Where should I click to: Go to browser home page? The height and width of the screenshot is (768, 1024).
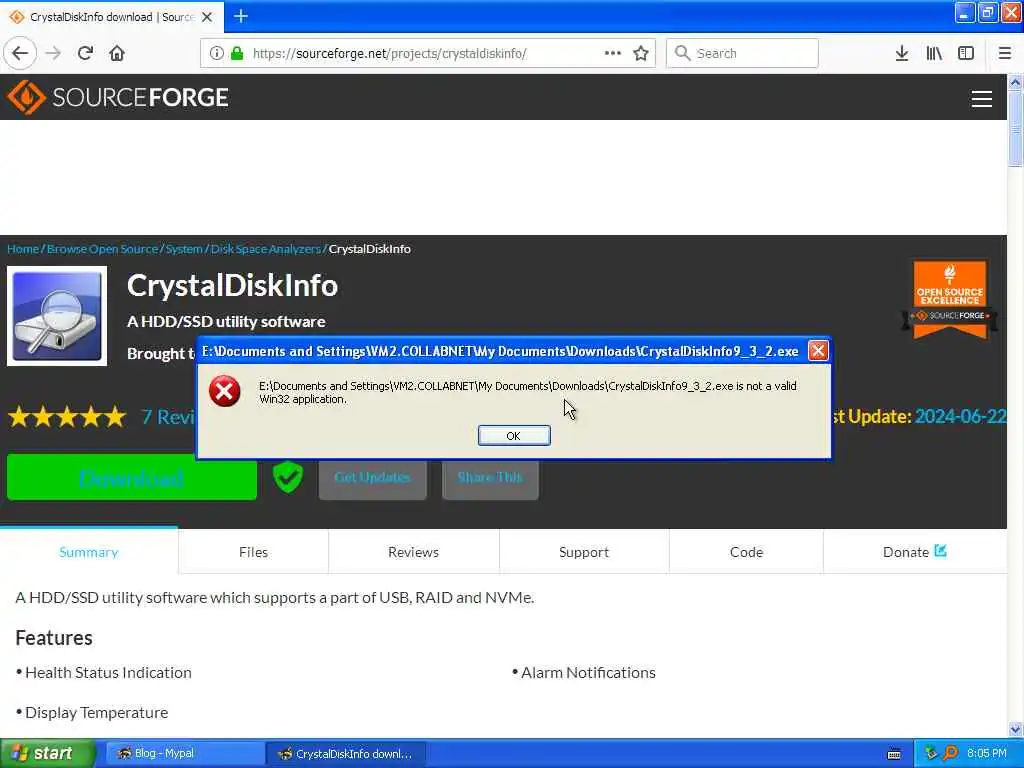[x=117, y=53]
